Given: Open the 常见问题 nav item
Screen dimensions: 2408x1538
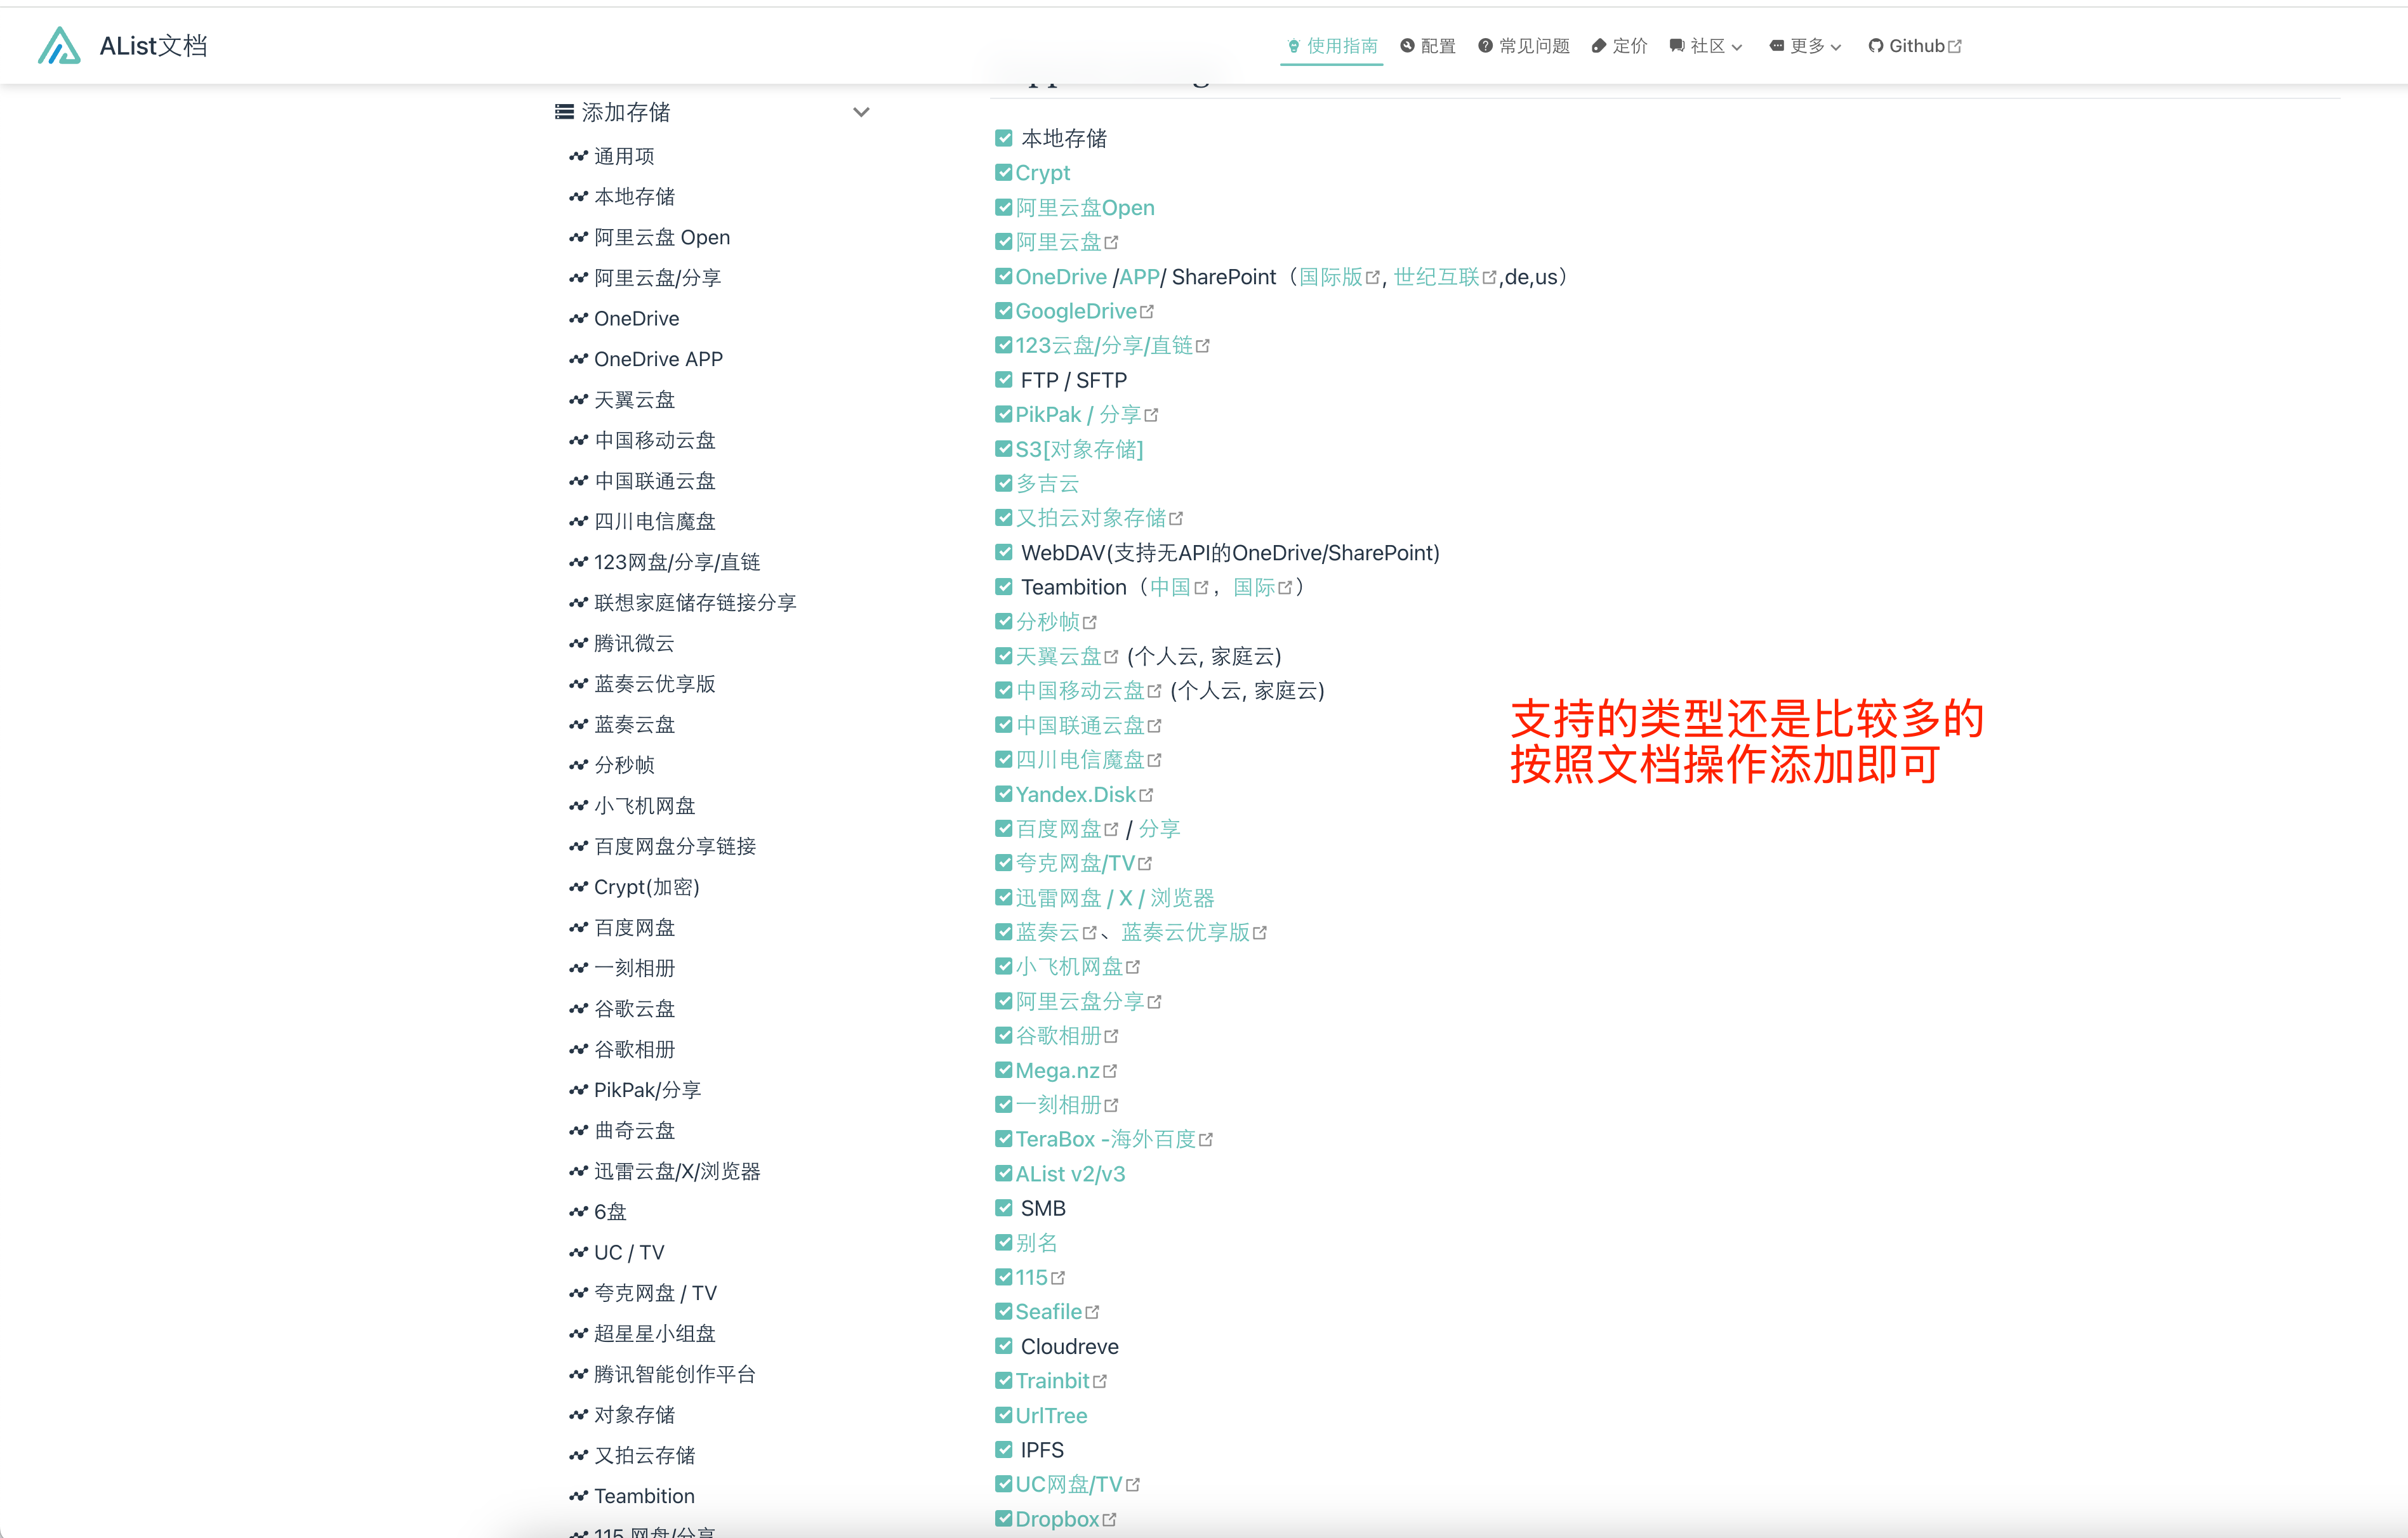Looking at the screenshot, I should (x=1524, y=46).
